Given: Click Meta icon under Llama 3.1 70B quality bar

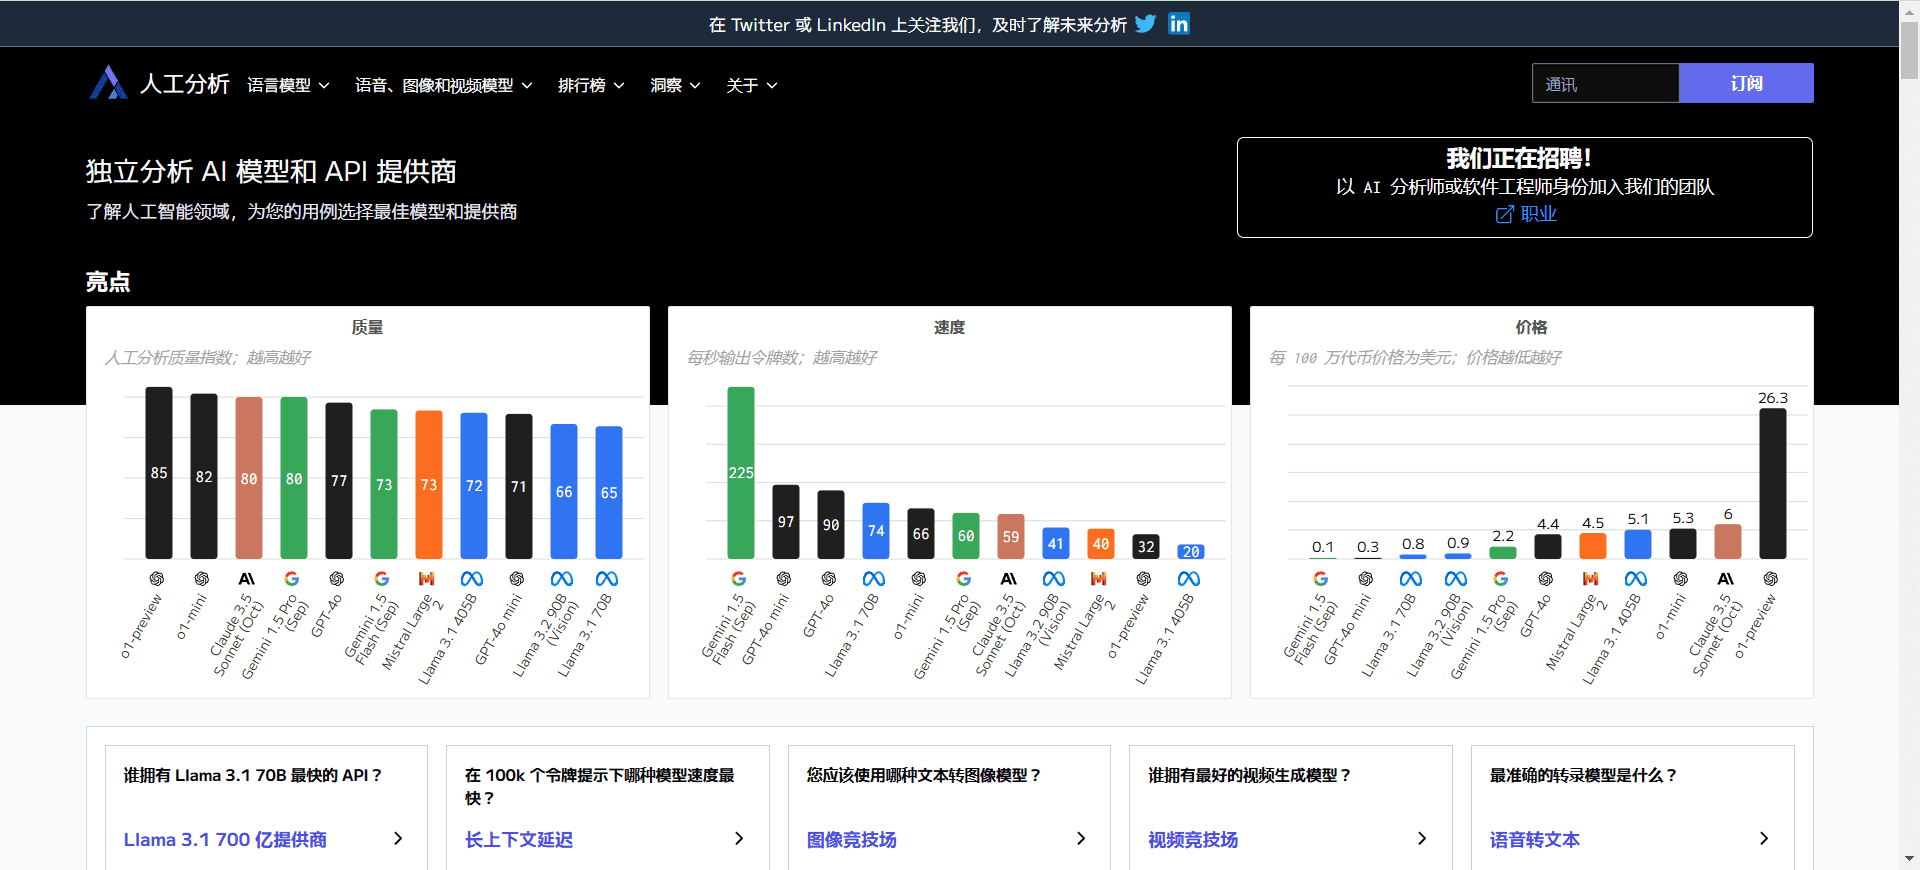Looking at the screenshot, I should 607,579.
